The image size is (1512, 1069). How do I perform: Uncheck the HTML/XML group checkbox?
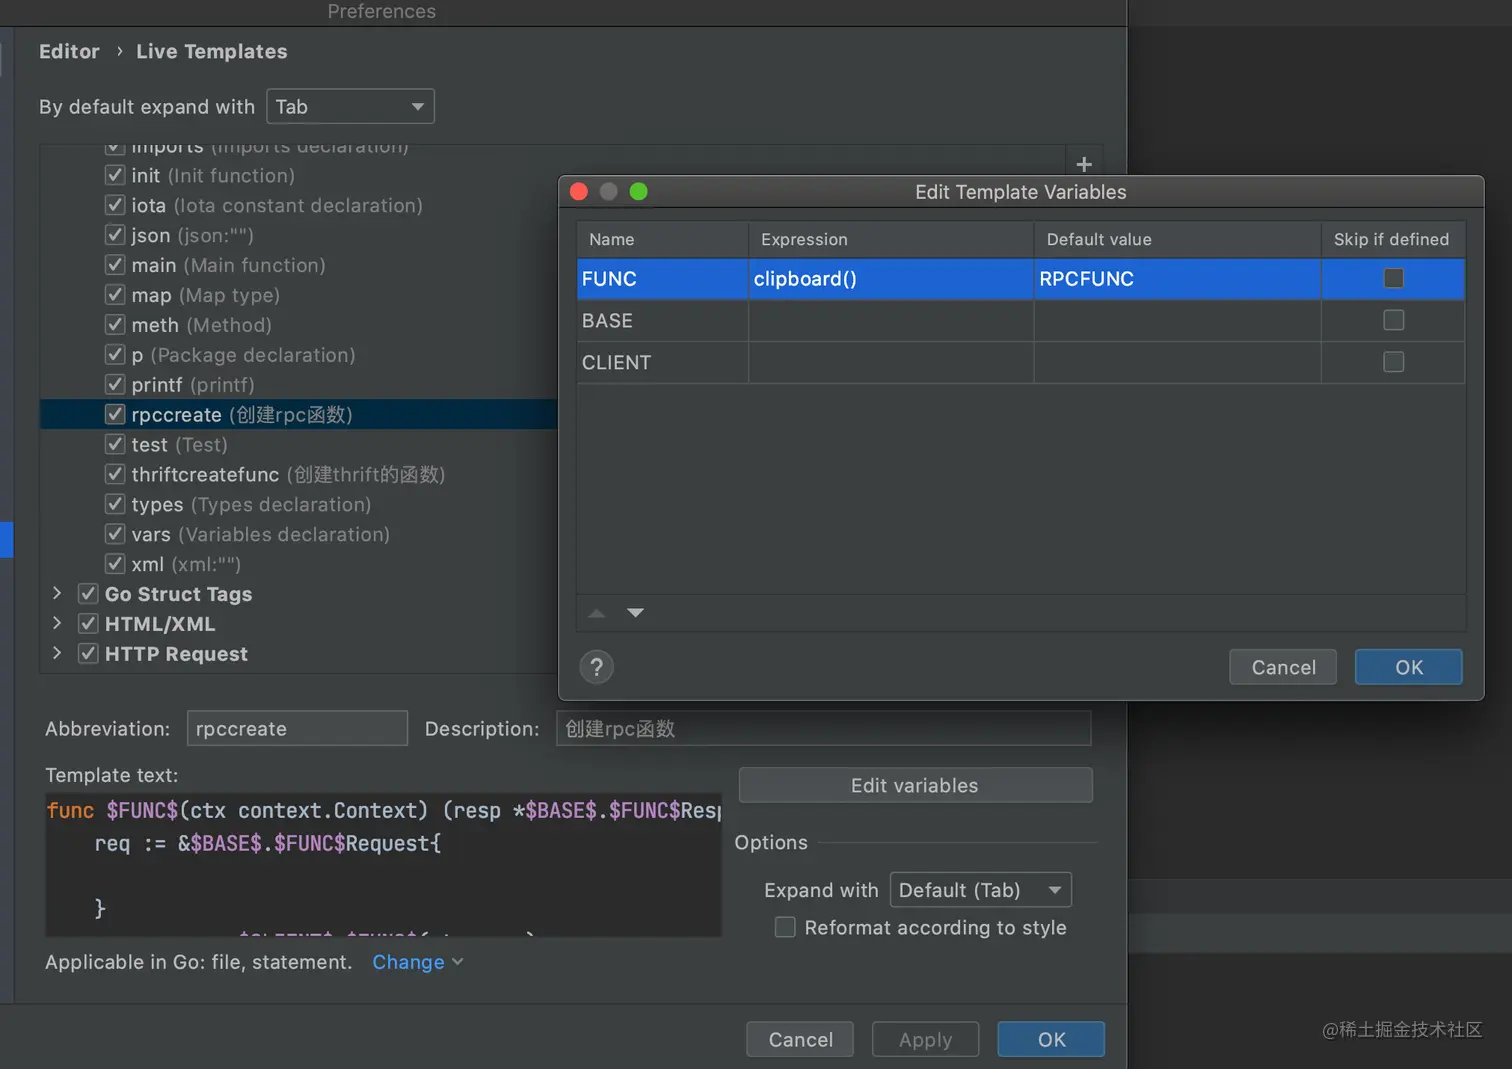pyautogui.click(x=88, y=624)
